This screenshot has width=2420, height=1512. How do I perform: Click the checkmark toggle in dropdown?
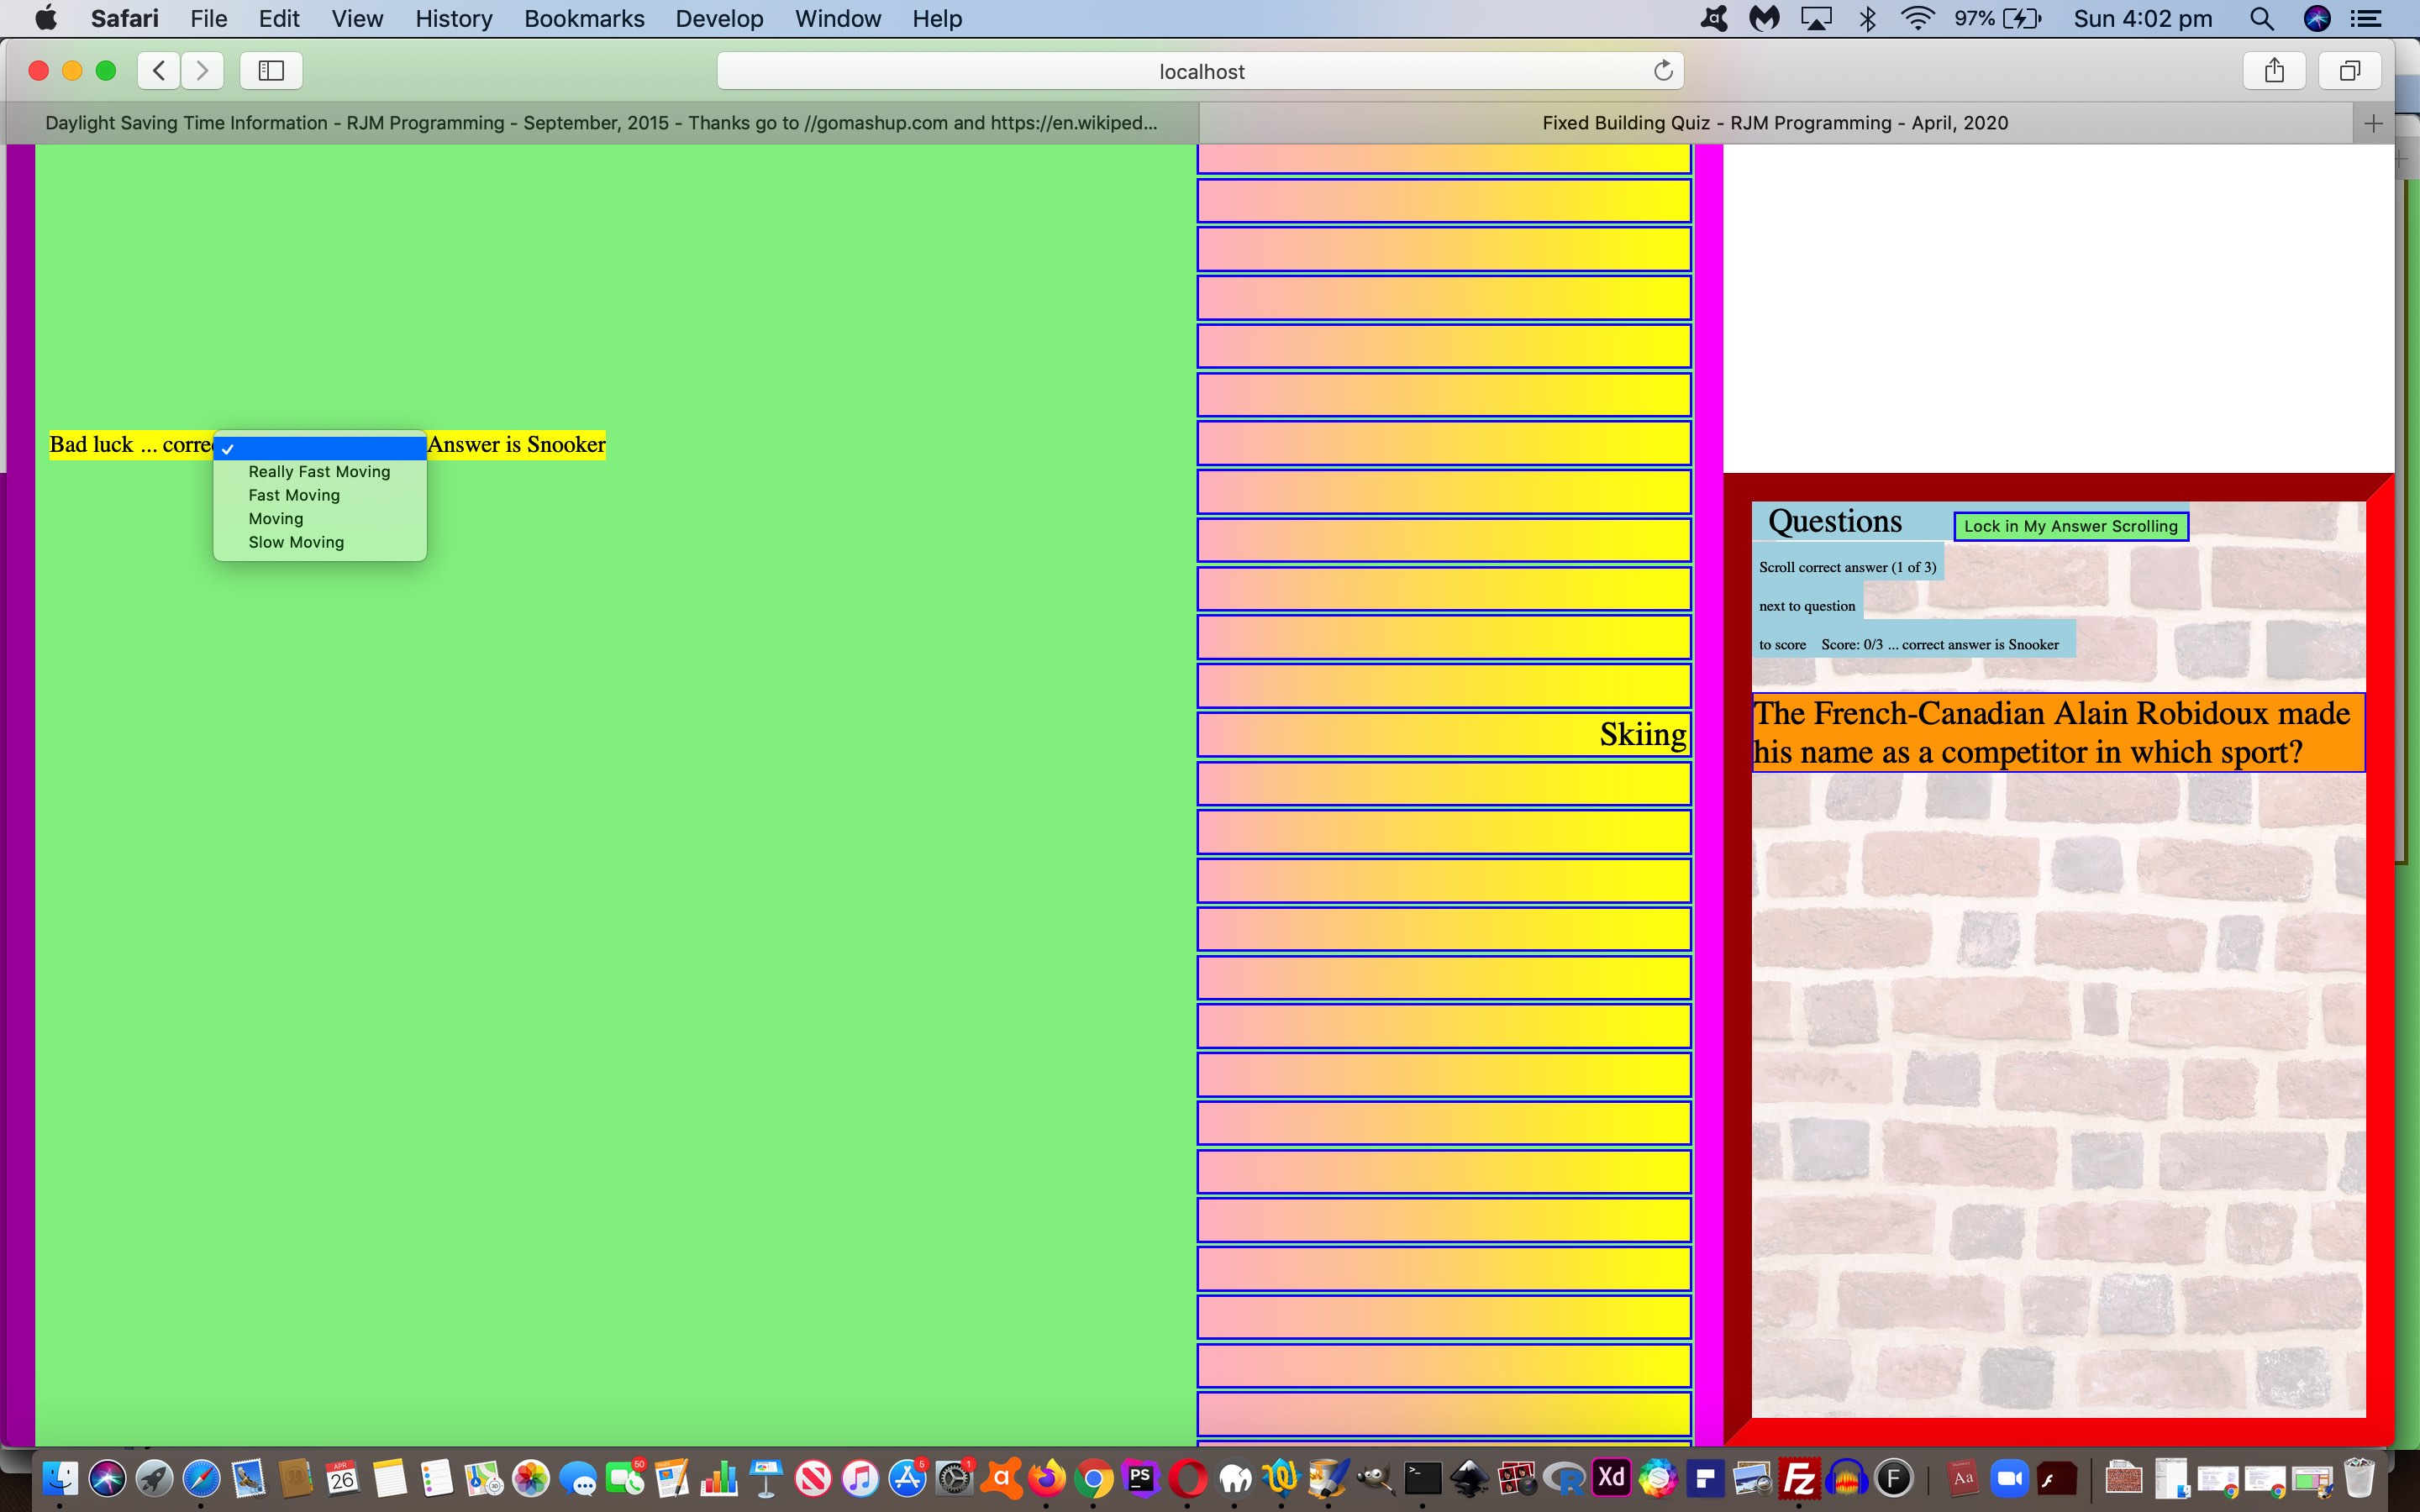[x=229, y=448]
